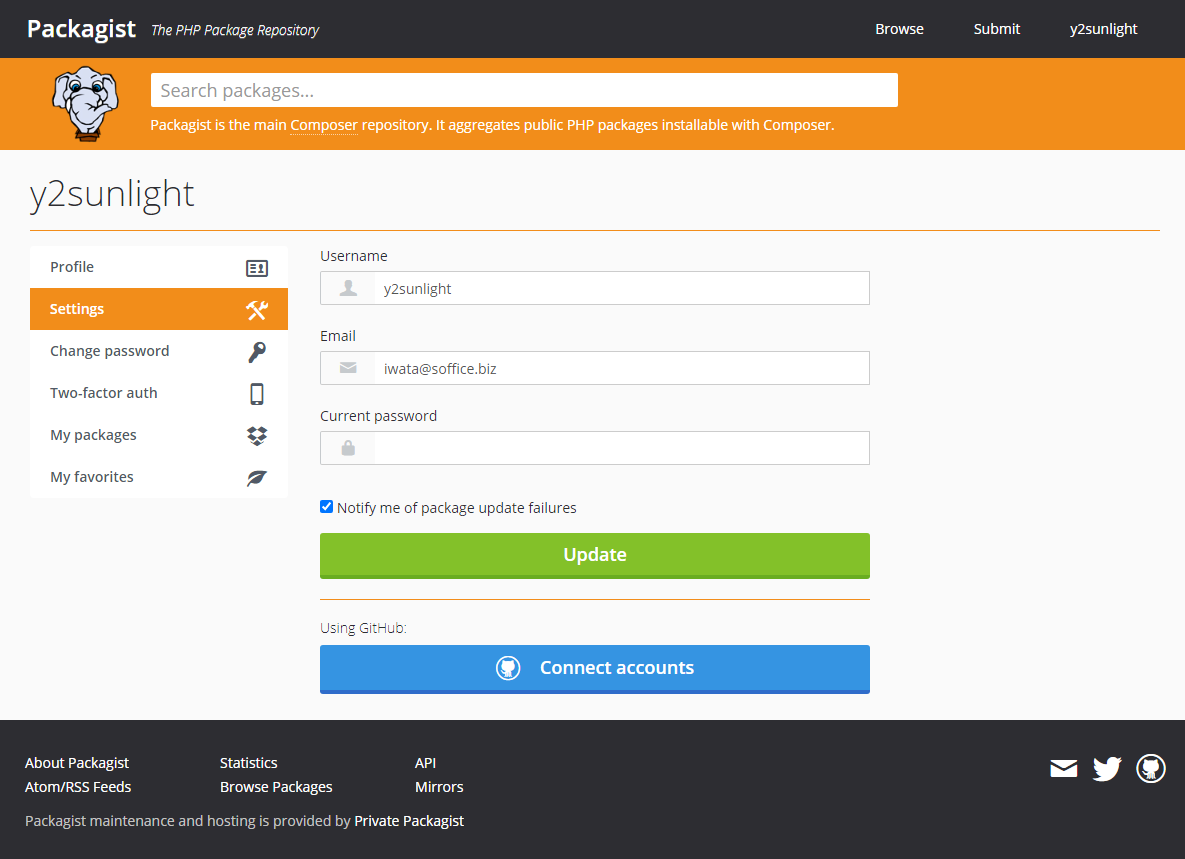The height and width of the screenshot is (859, 1185).
Task: Follow the Composer link in the banner
Action: coord(324,125)
